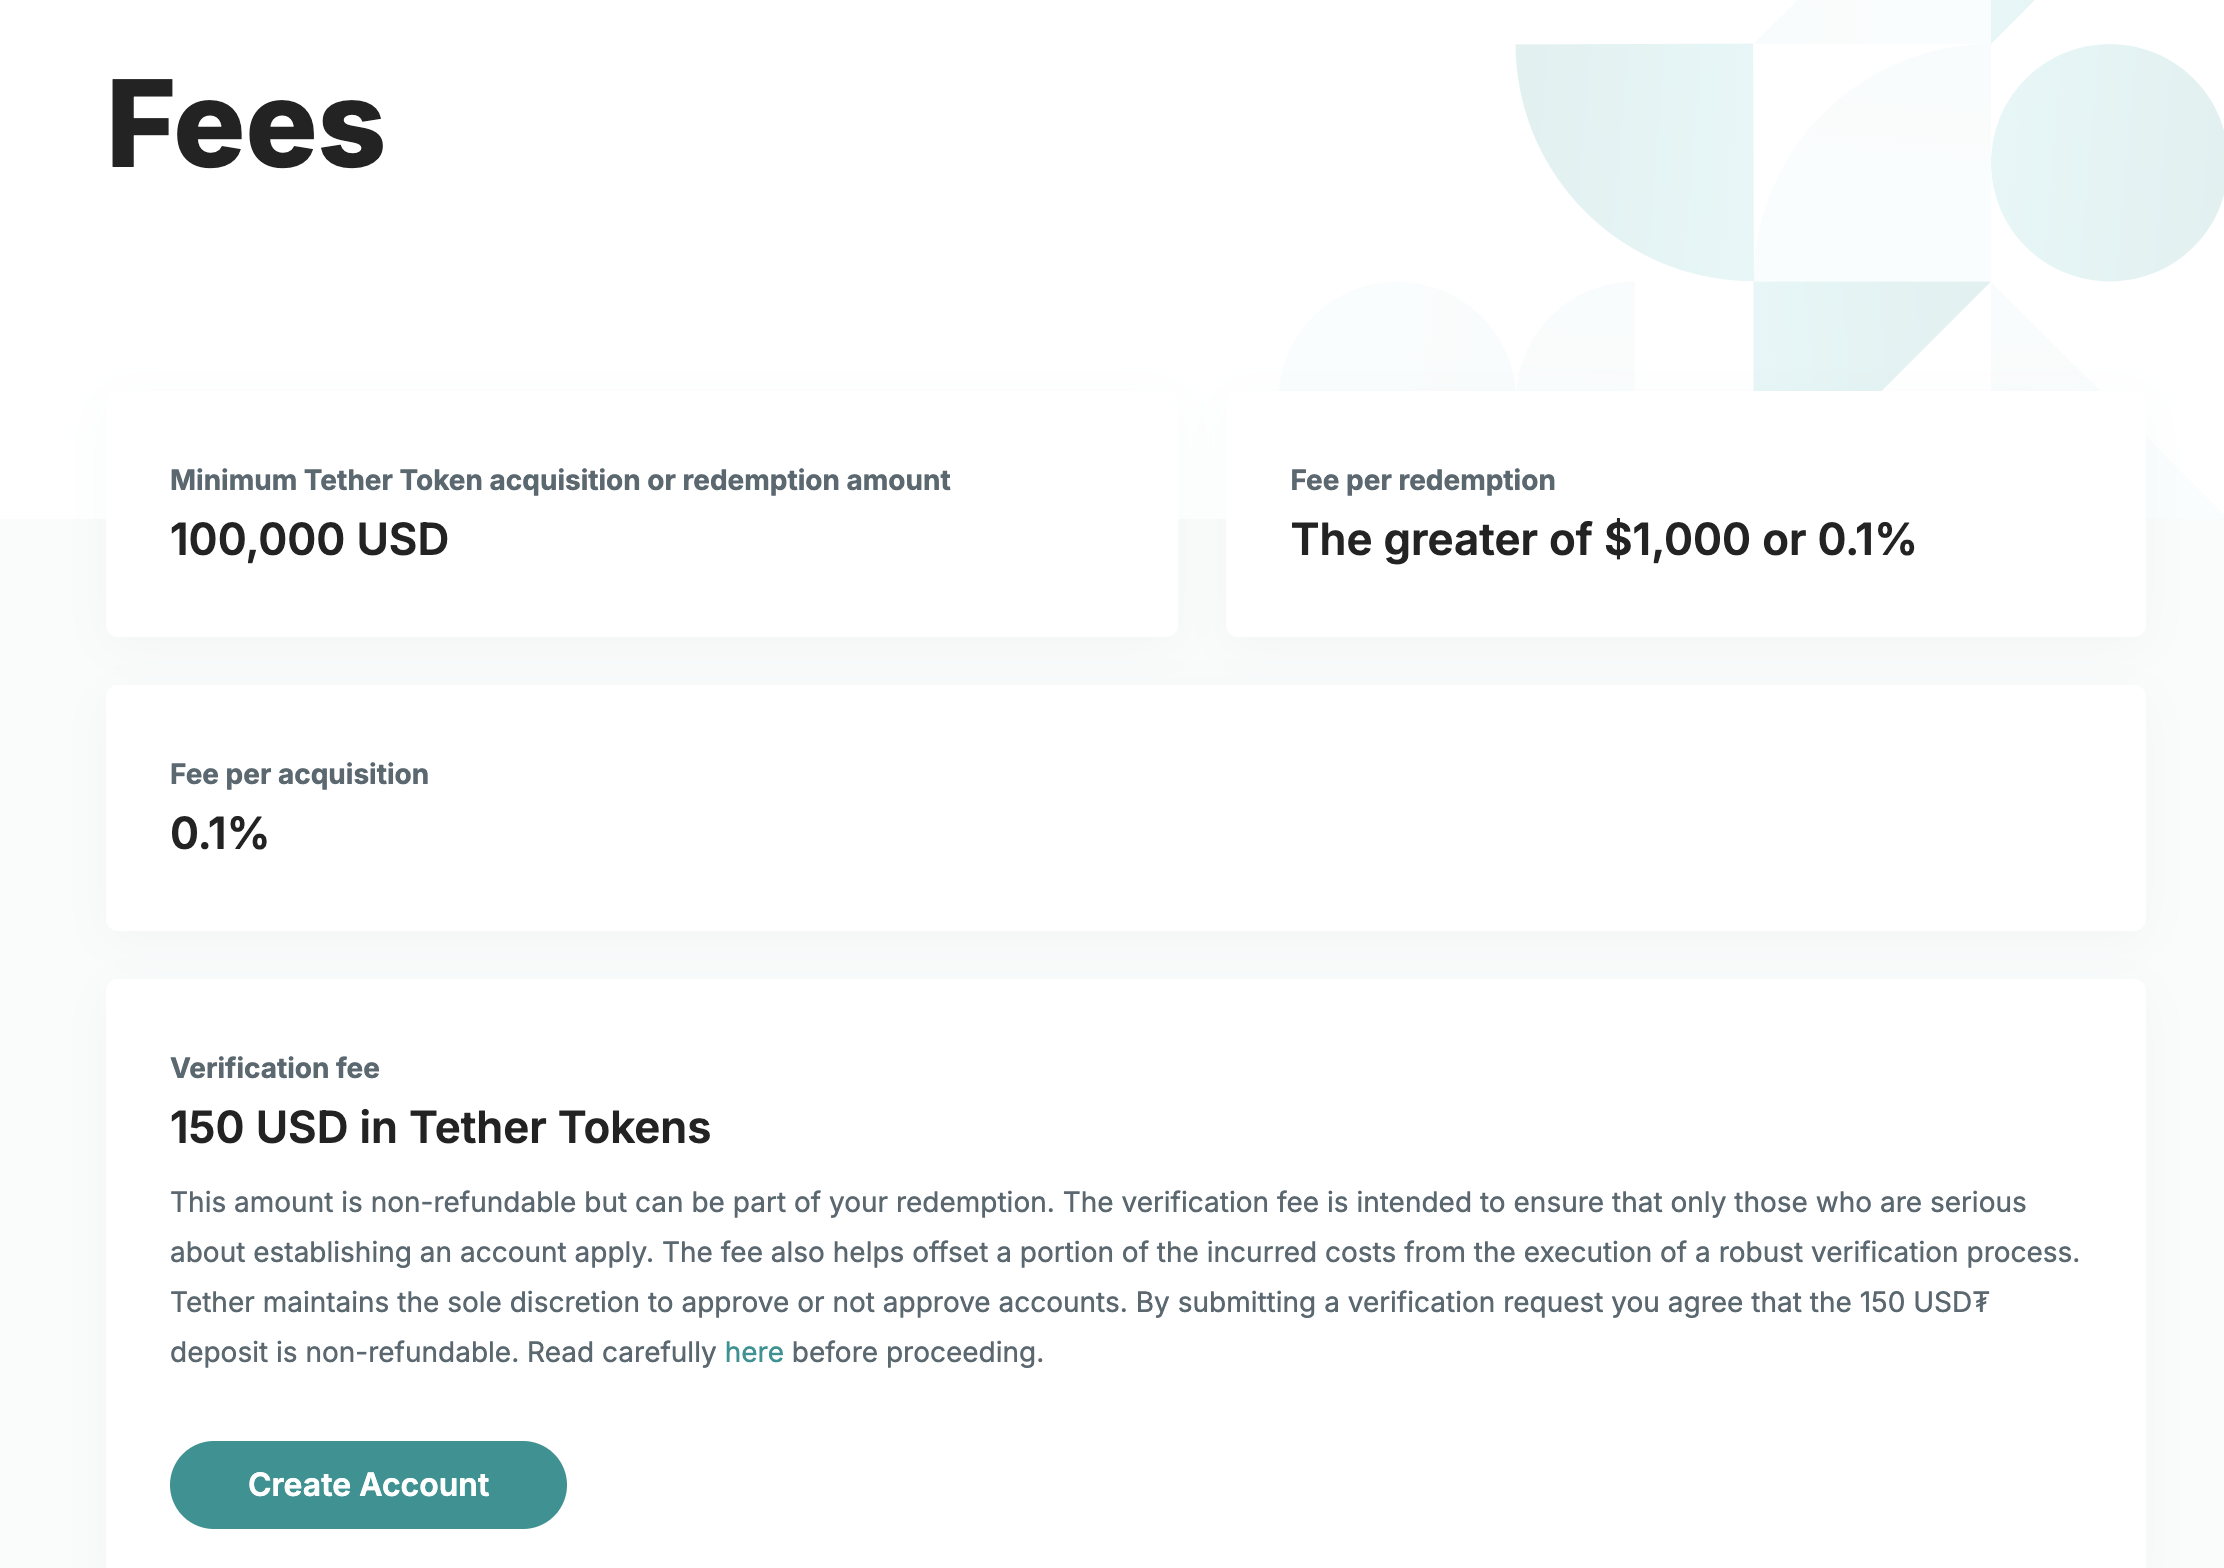Click the 'Fee per acquisition' label
This screenshot has width=2224, height=1568.
click(299, 774)
